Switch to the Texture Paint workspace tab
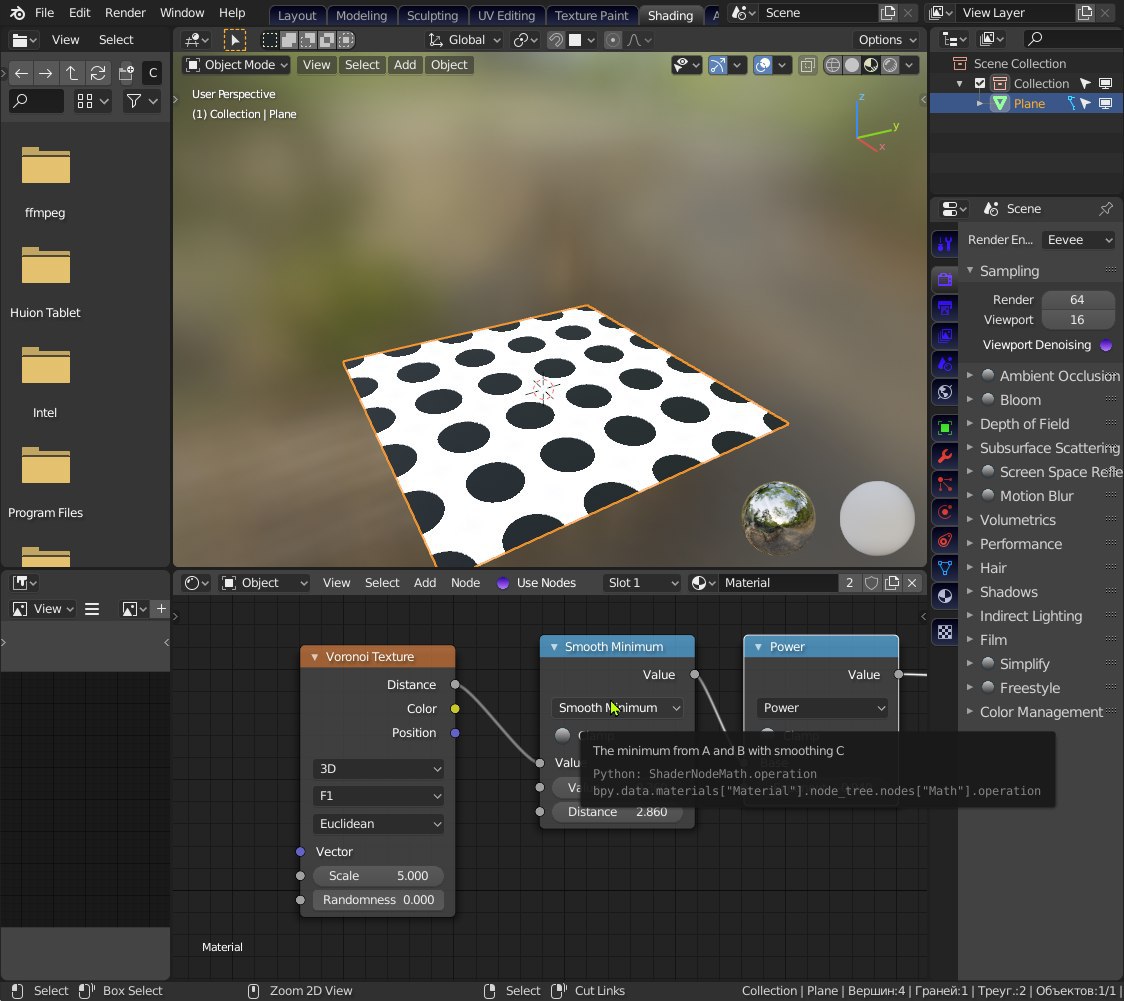1124x1001 pixels. 591,15
